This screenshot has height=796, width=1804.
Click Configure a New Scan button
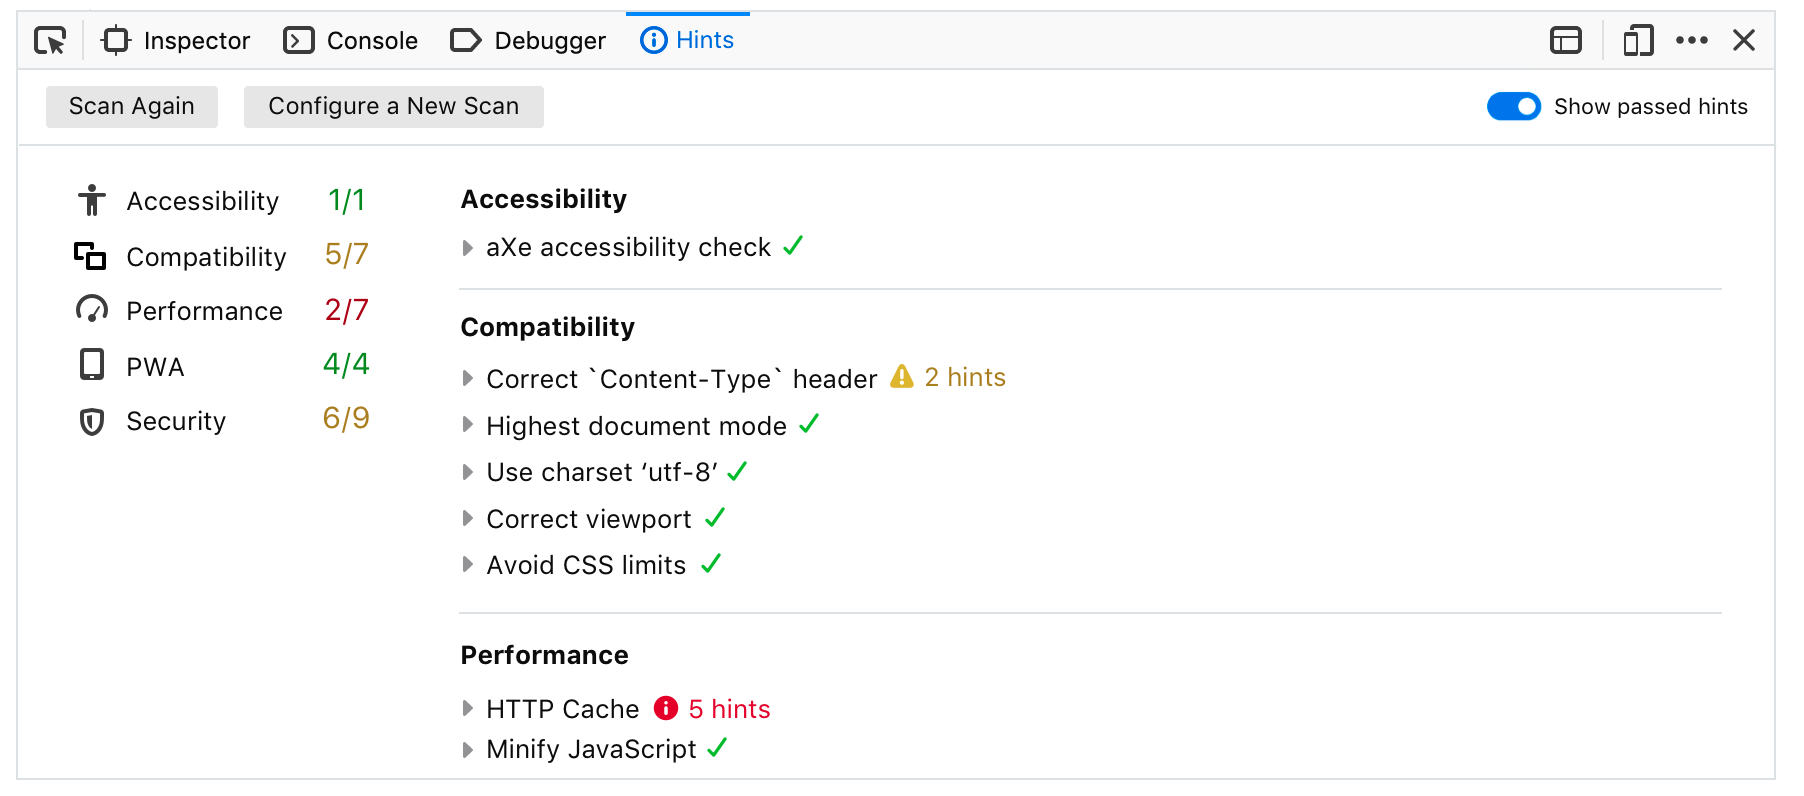click(393, 107)
